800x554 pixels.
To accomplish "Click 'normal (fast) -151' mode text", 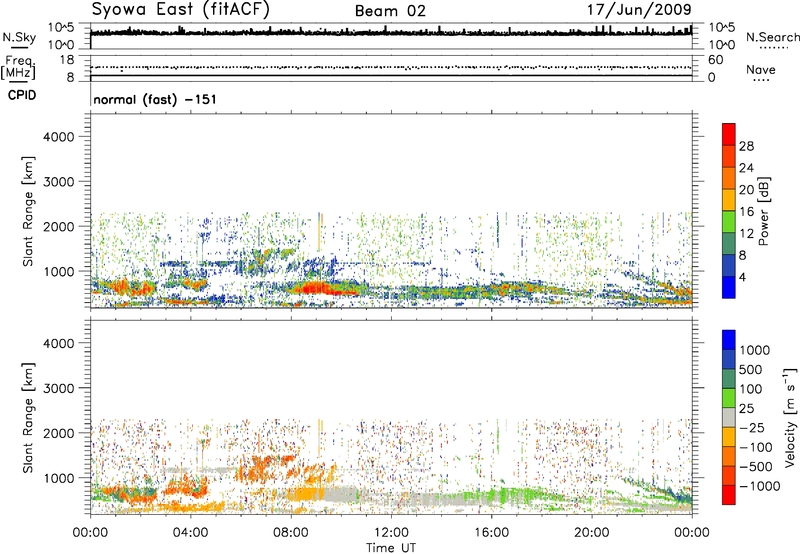I will [155, 99].
